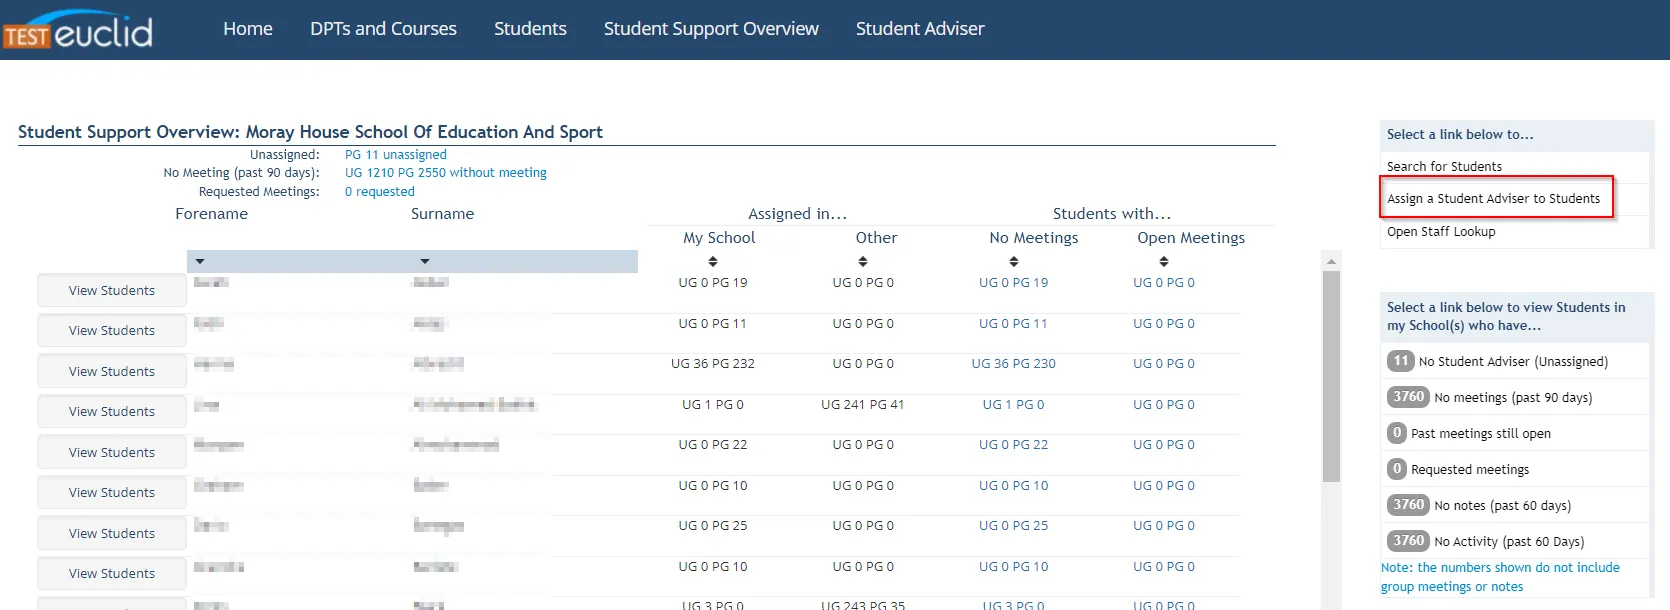1670x610 pixels.
Task: Click the table vertical scrollbar thumb
Action: point(1331,377)
